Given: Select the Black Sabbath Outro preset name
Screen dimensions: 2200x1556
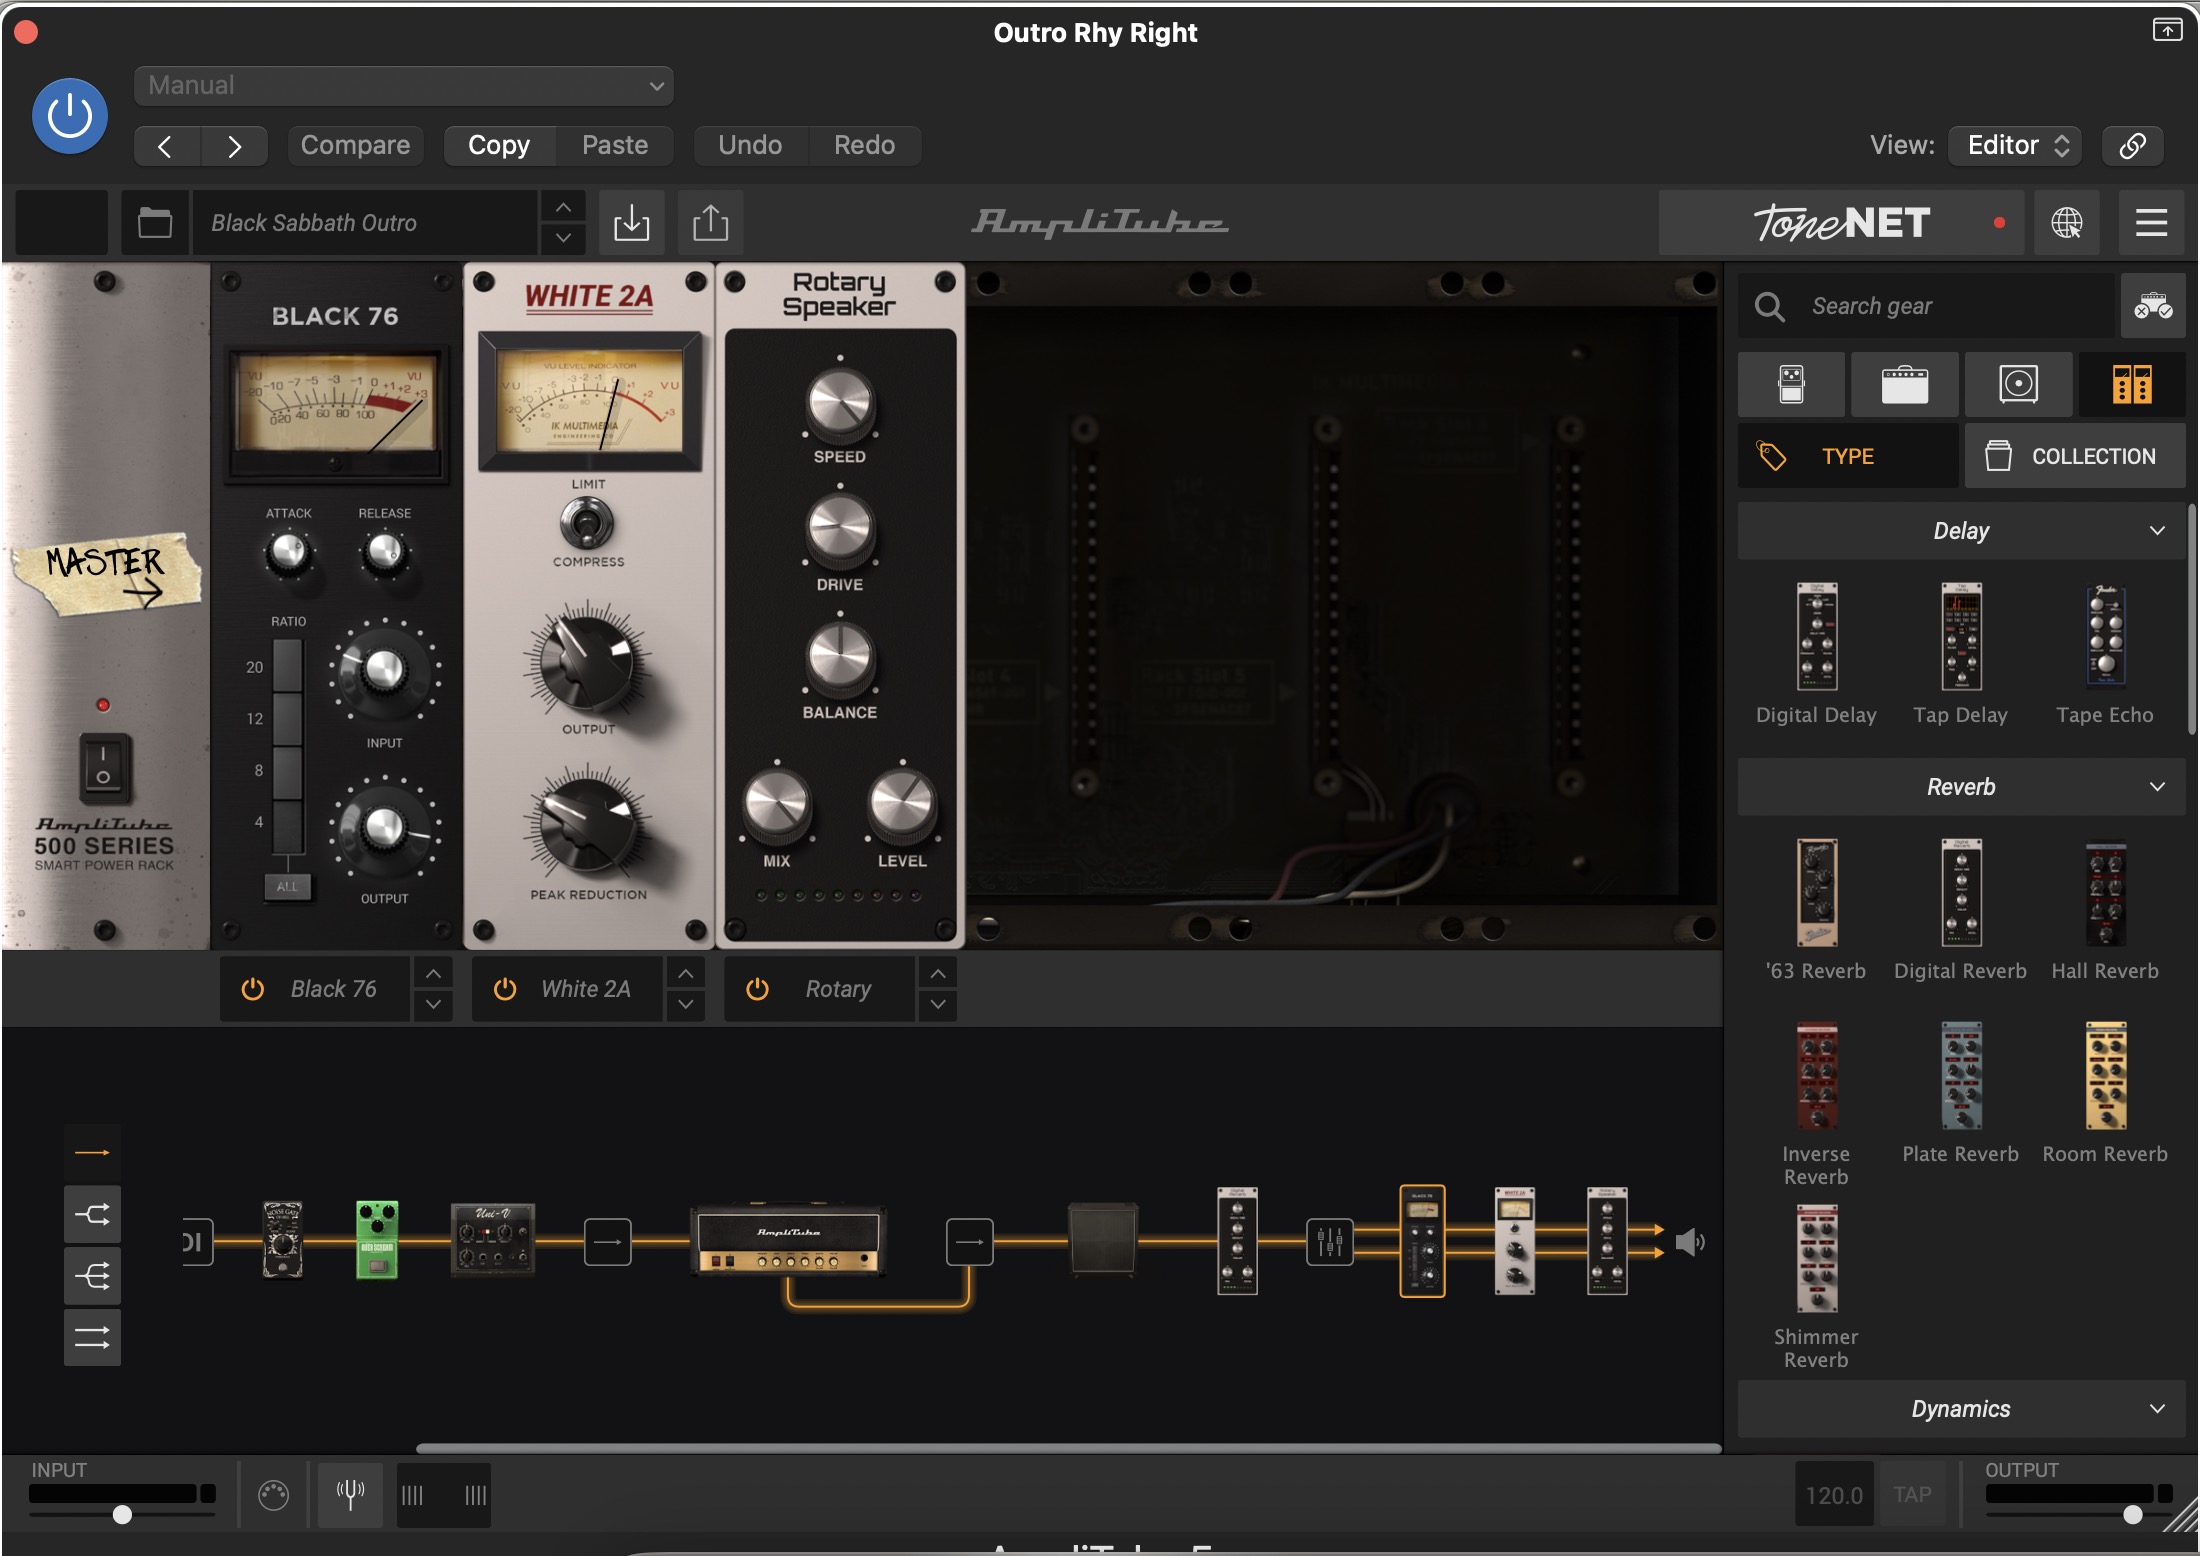Looking at the screenshot, I should [365, 222].
